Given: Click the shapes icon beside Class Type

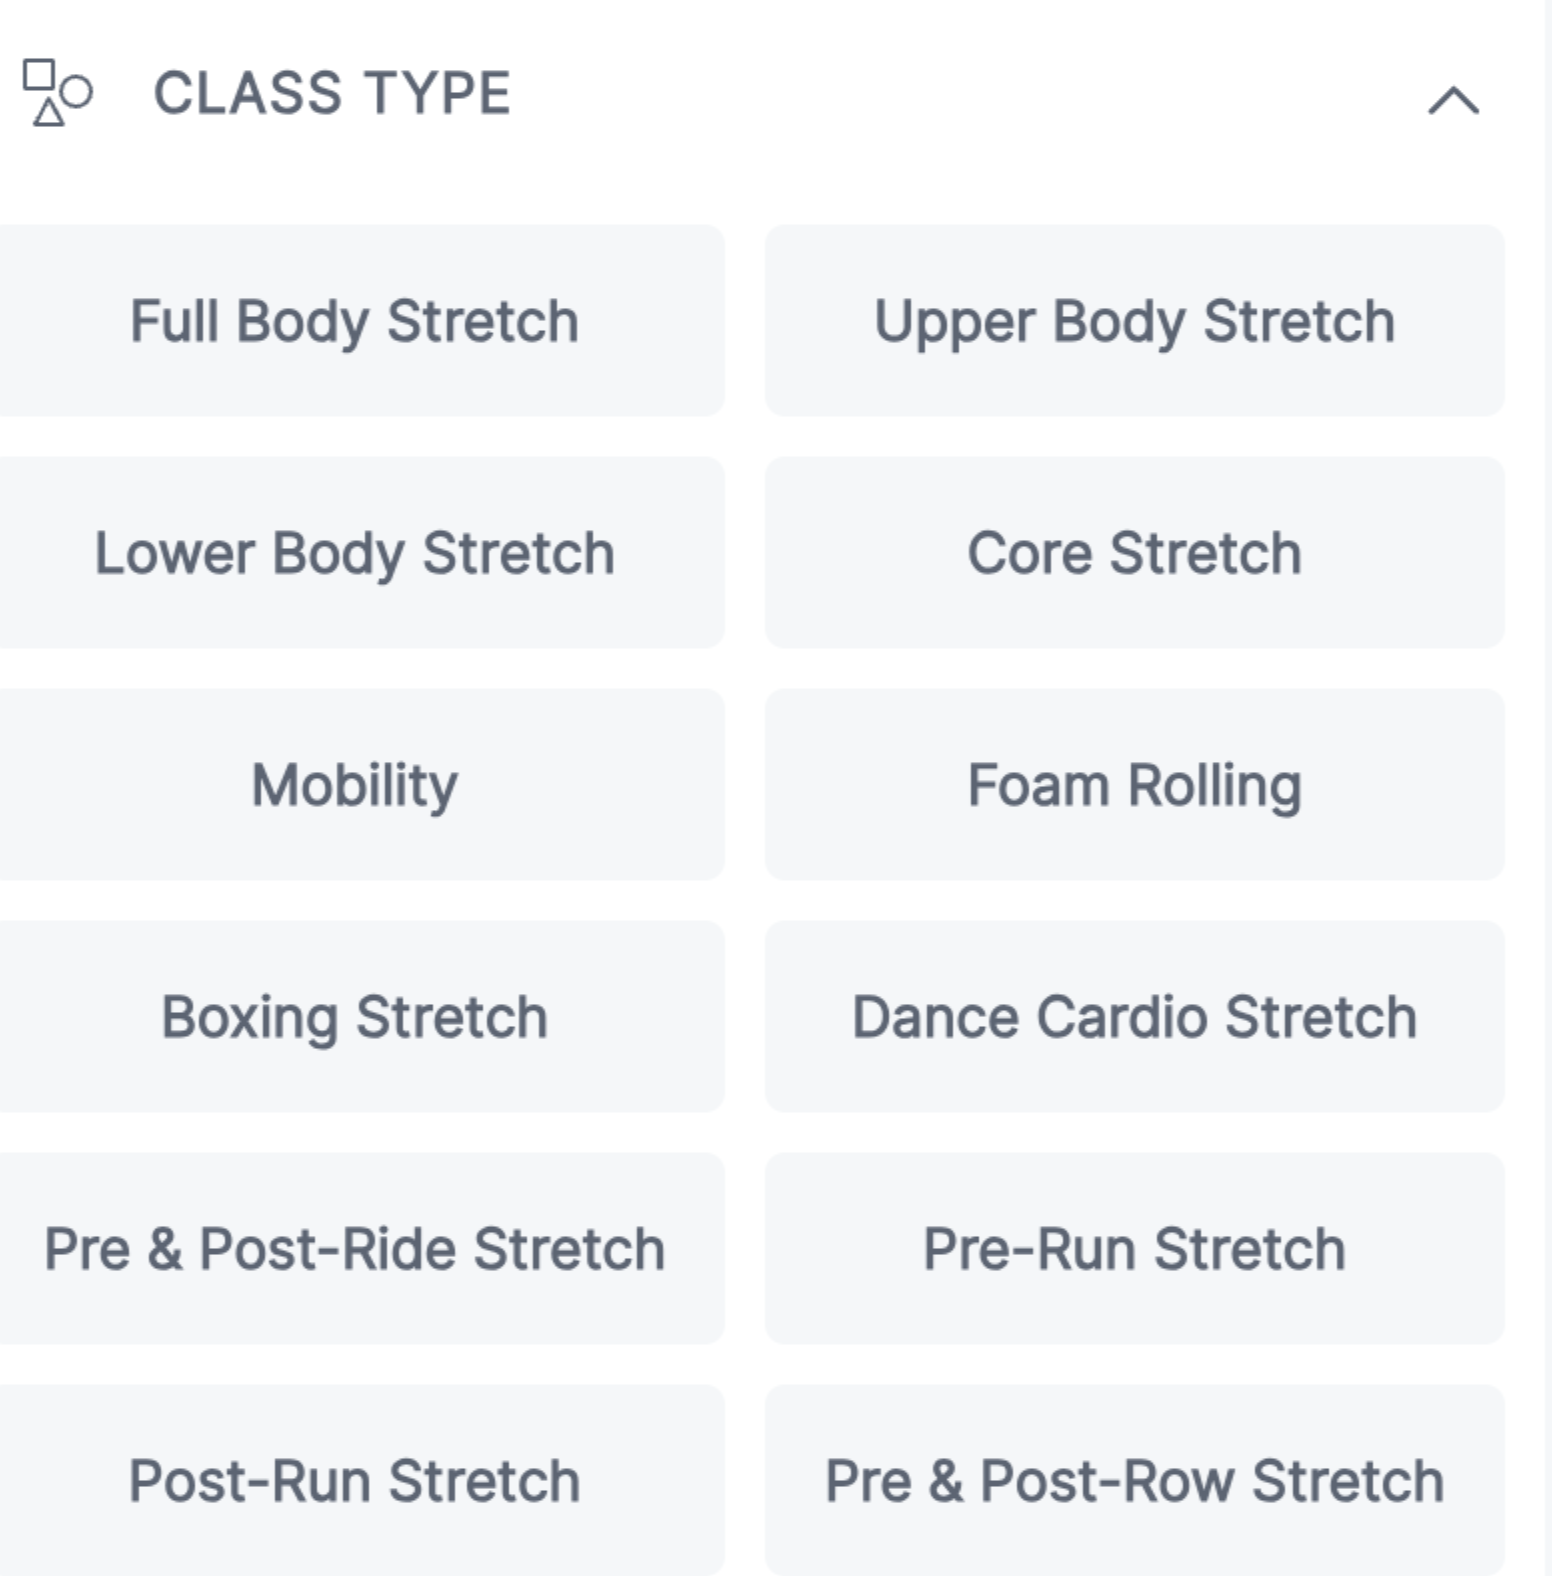Looking at the screenshot, I should [57, 93].
